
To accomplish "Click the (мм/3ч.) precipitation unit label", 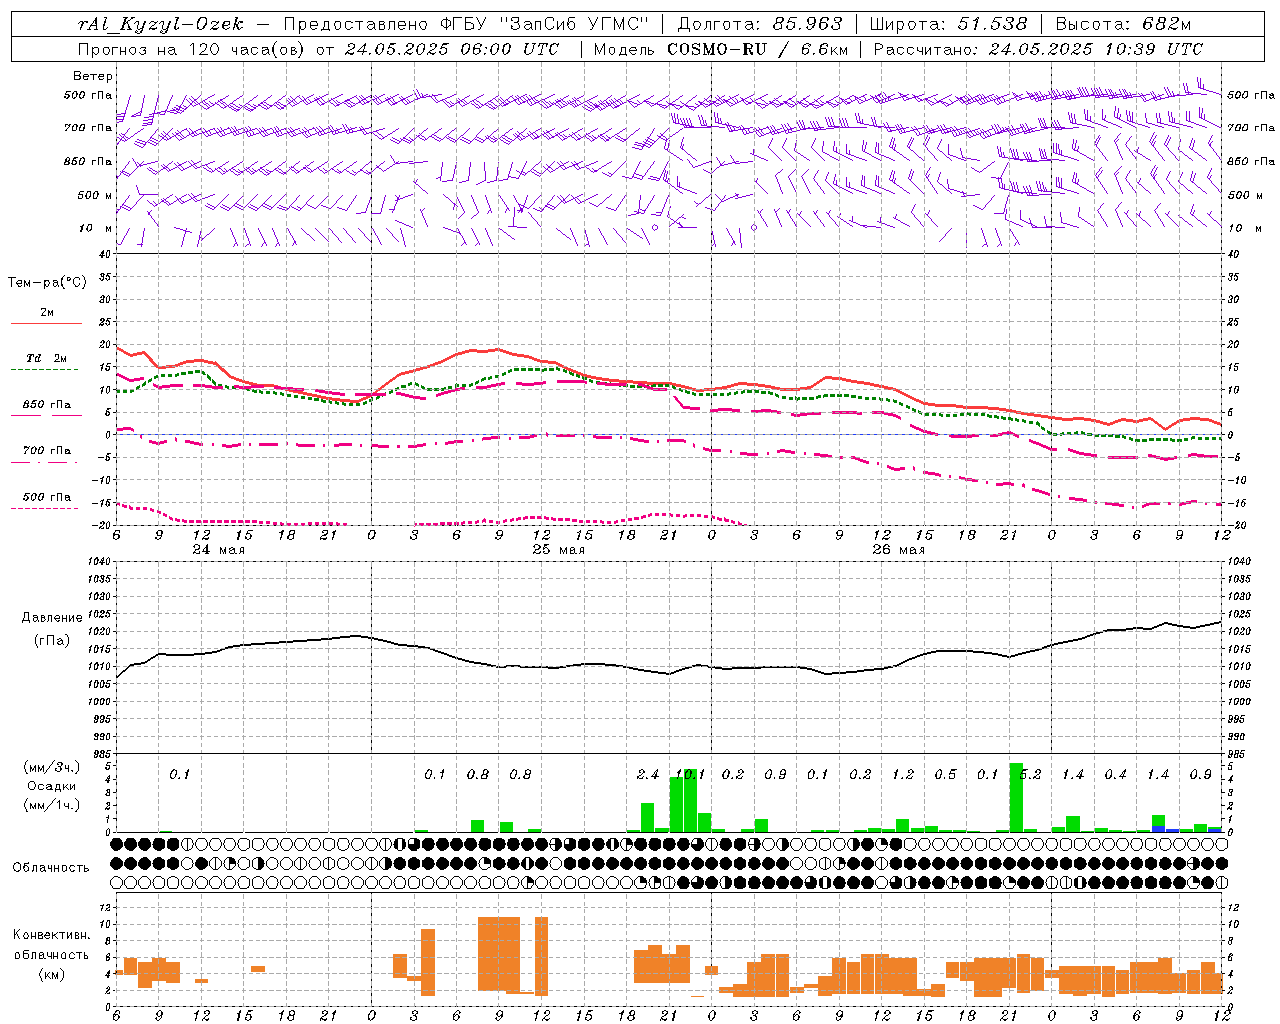I will (52, 768).
